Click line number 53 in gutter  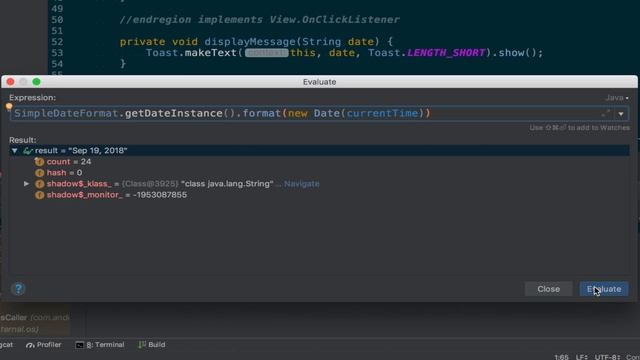57,53
